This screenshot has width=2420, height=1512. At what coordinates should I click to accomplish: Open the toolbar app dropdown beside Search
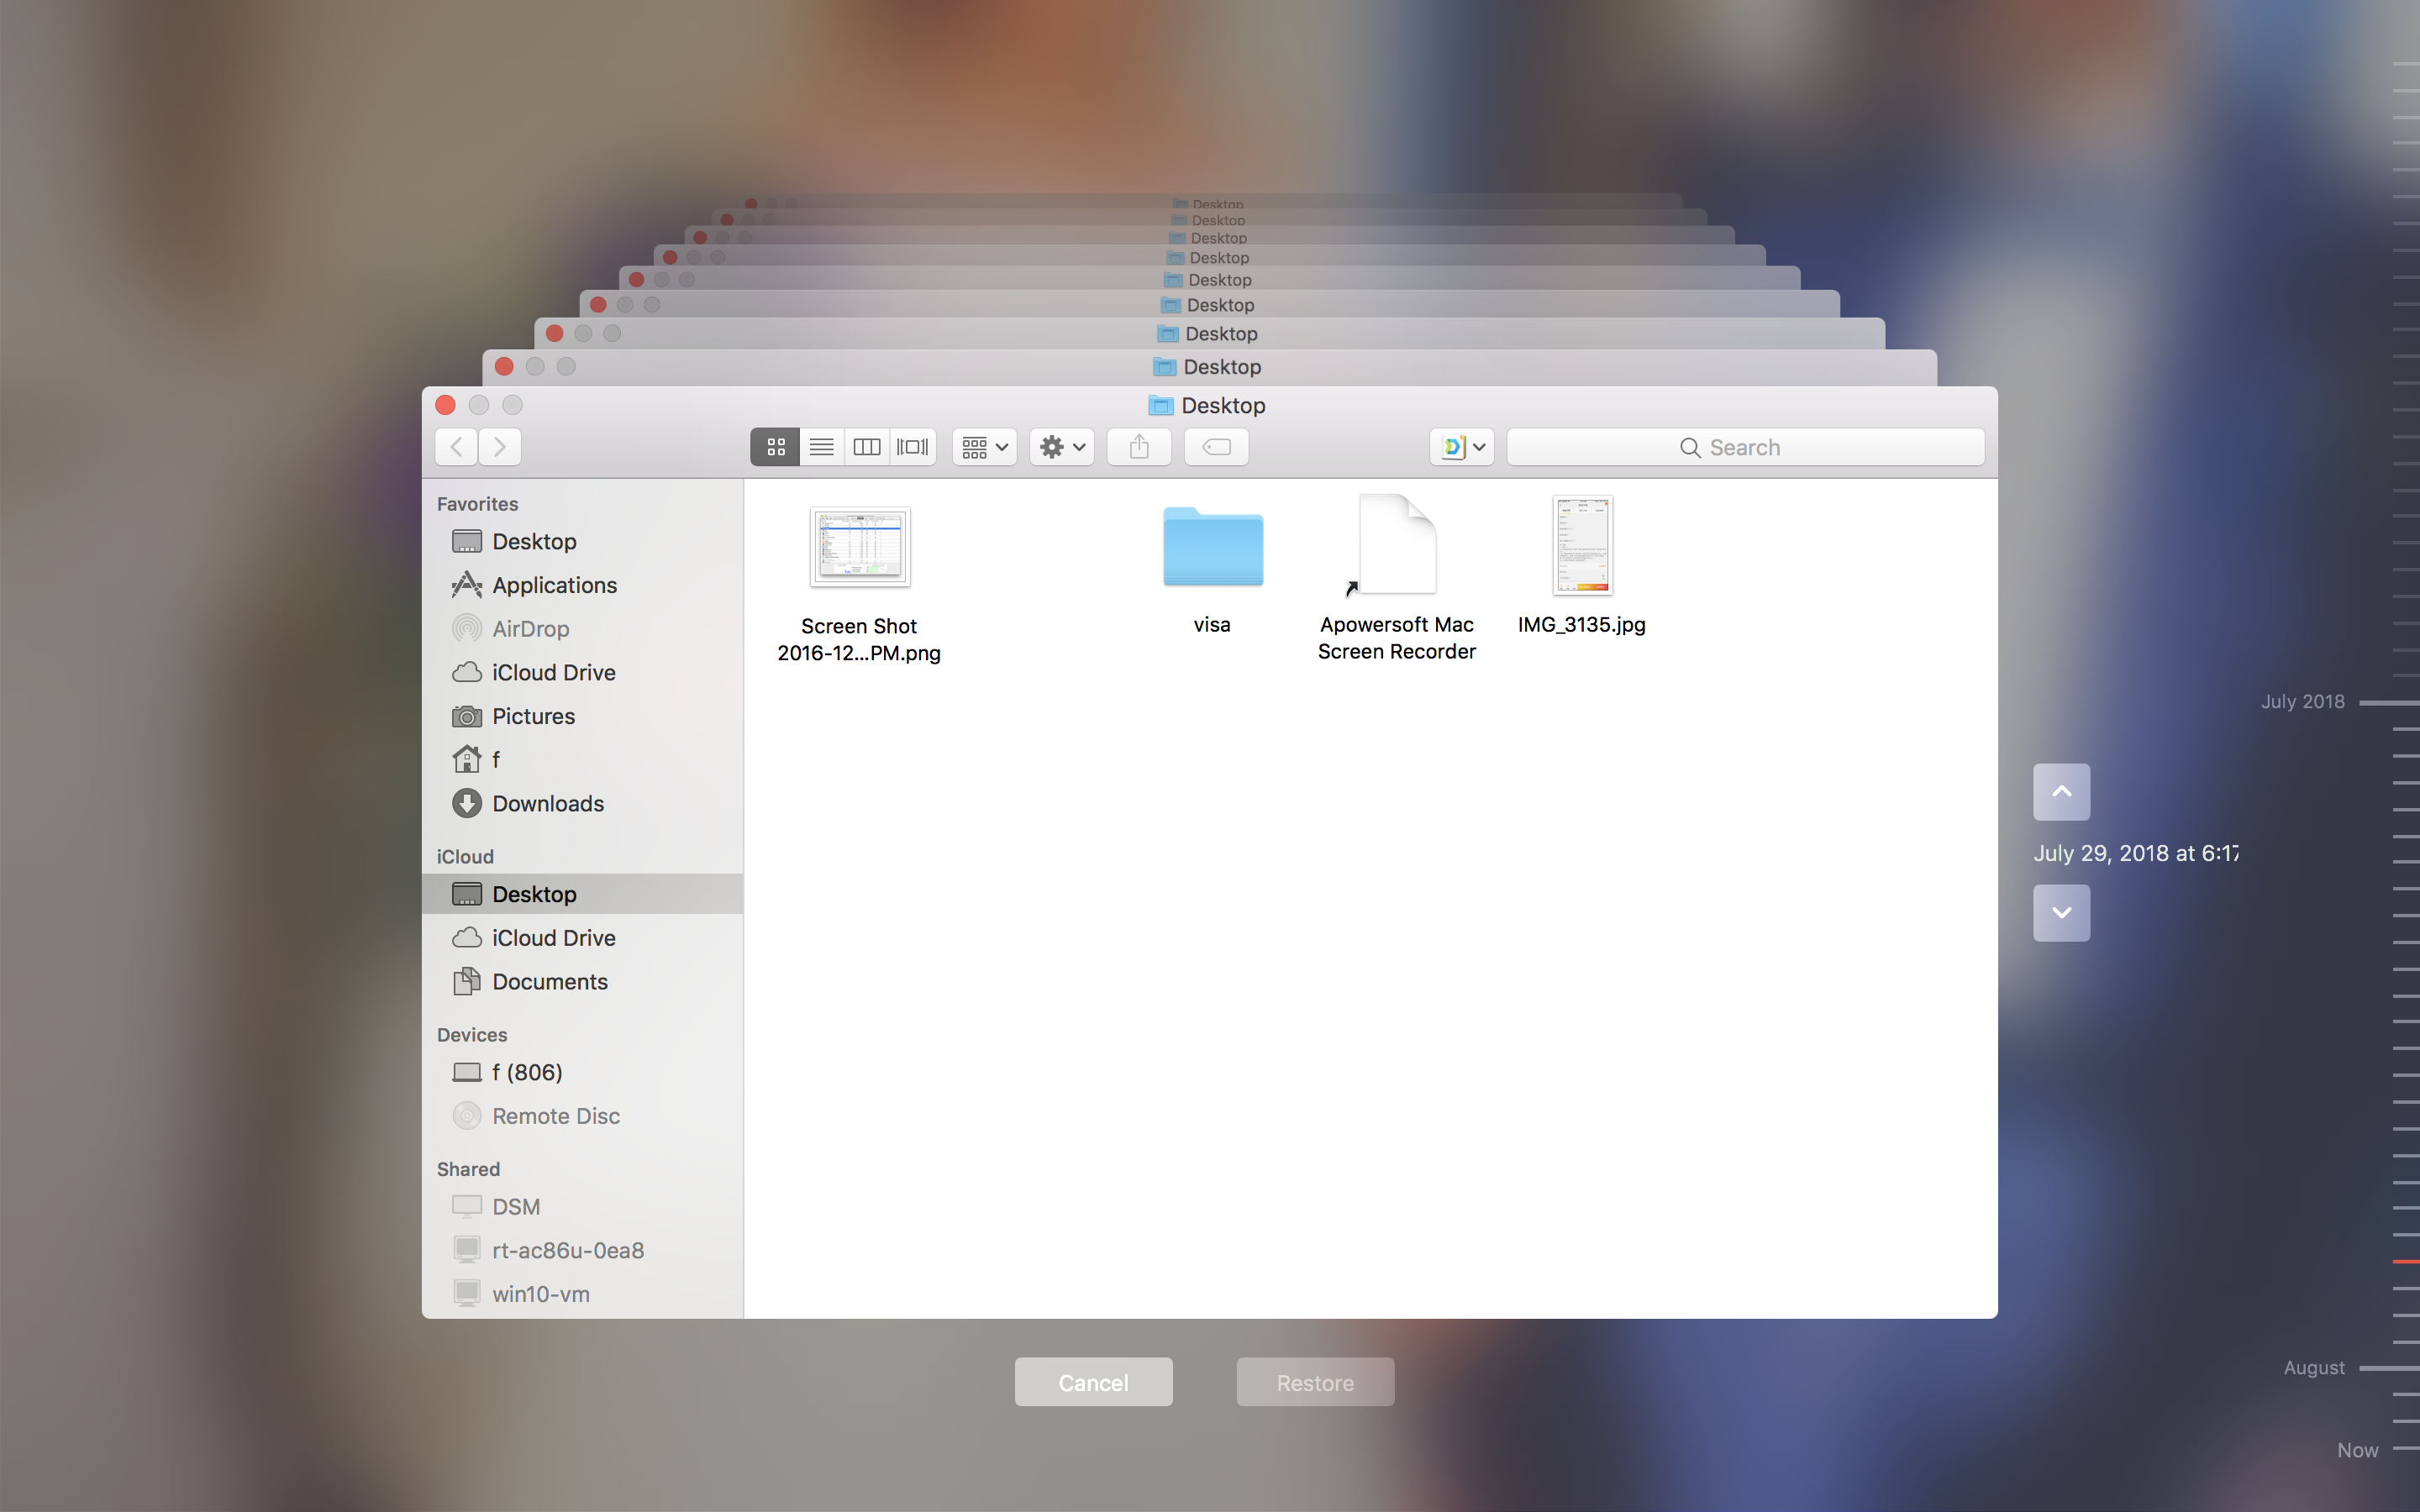tap(1462, 447)
